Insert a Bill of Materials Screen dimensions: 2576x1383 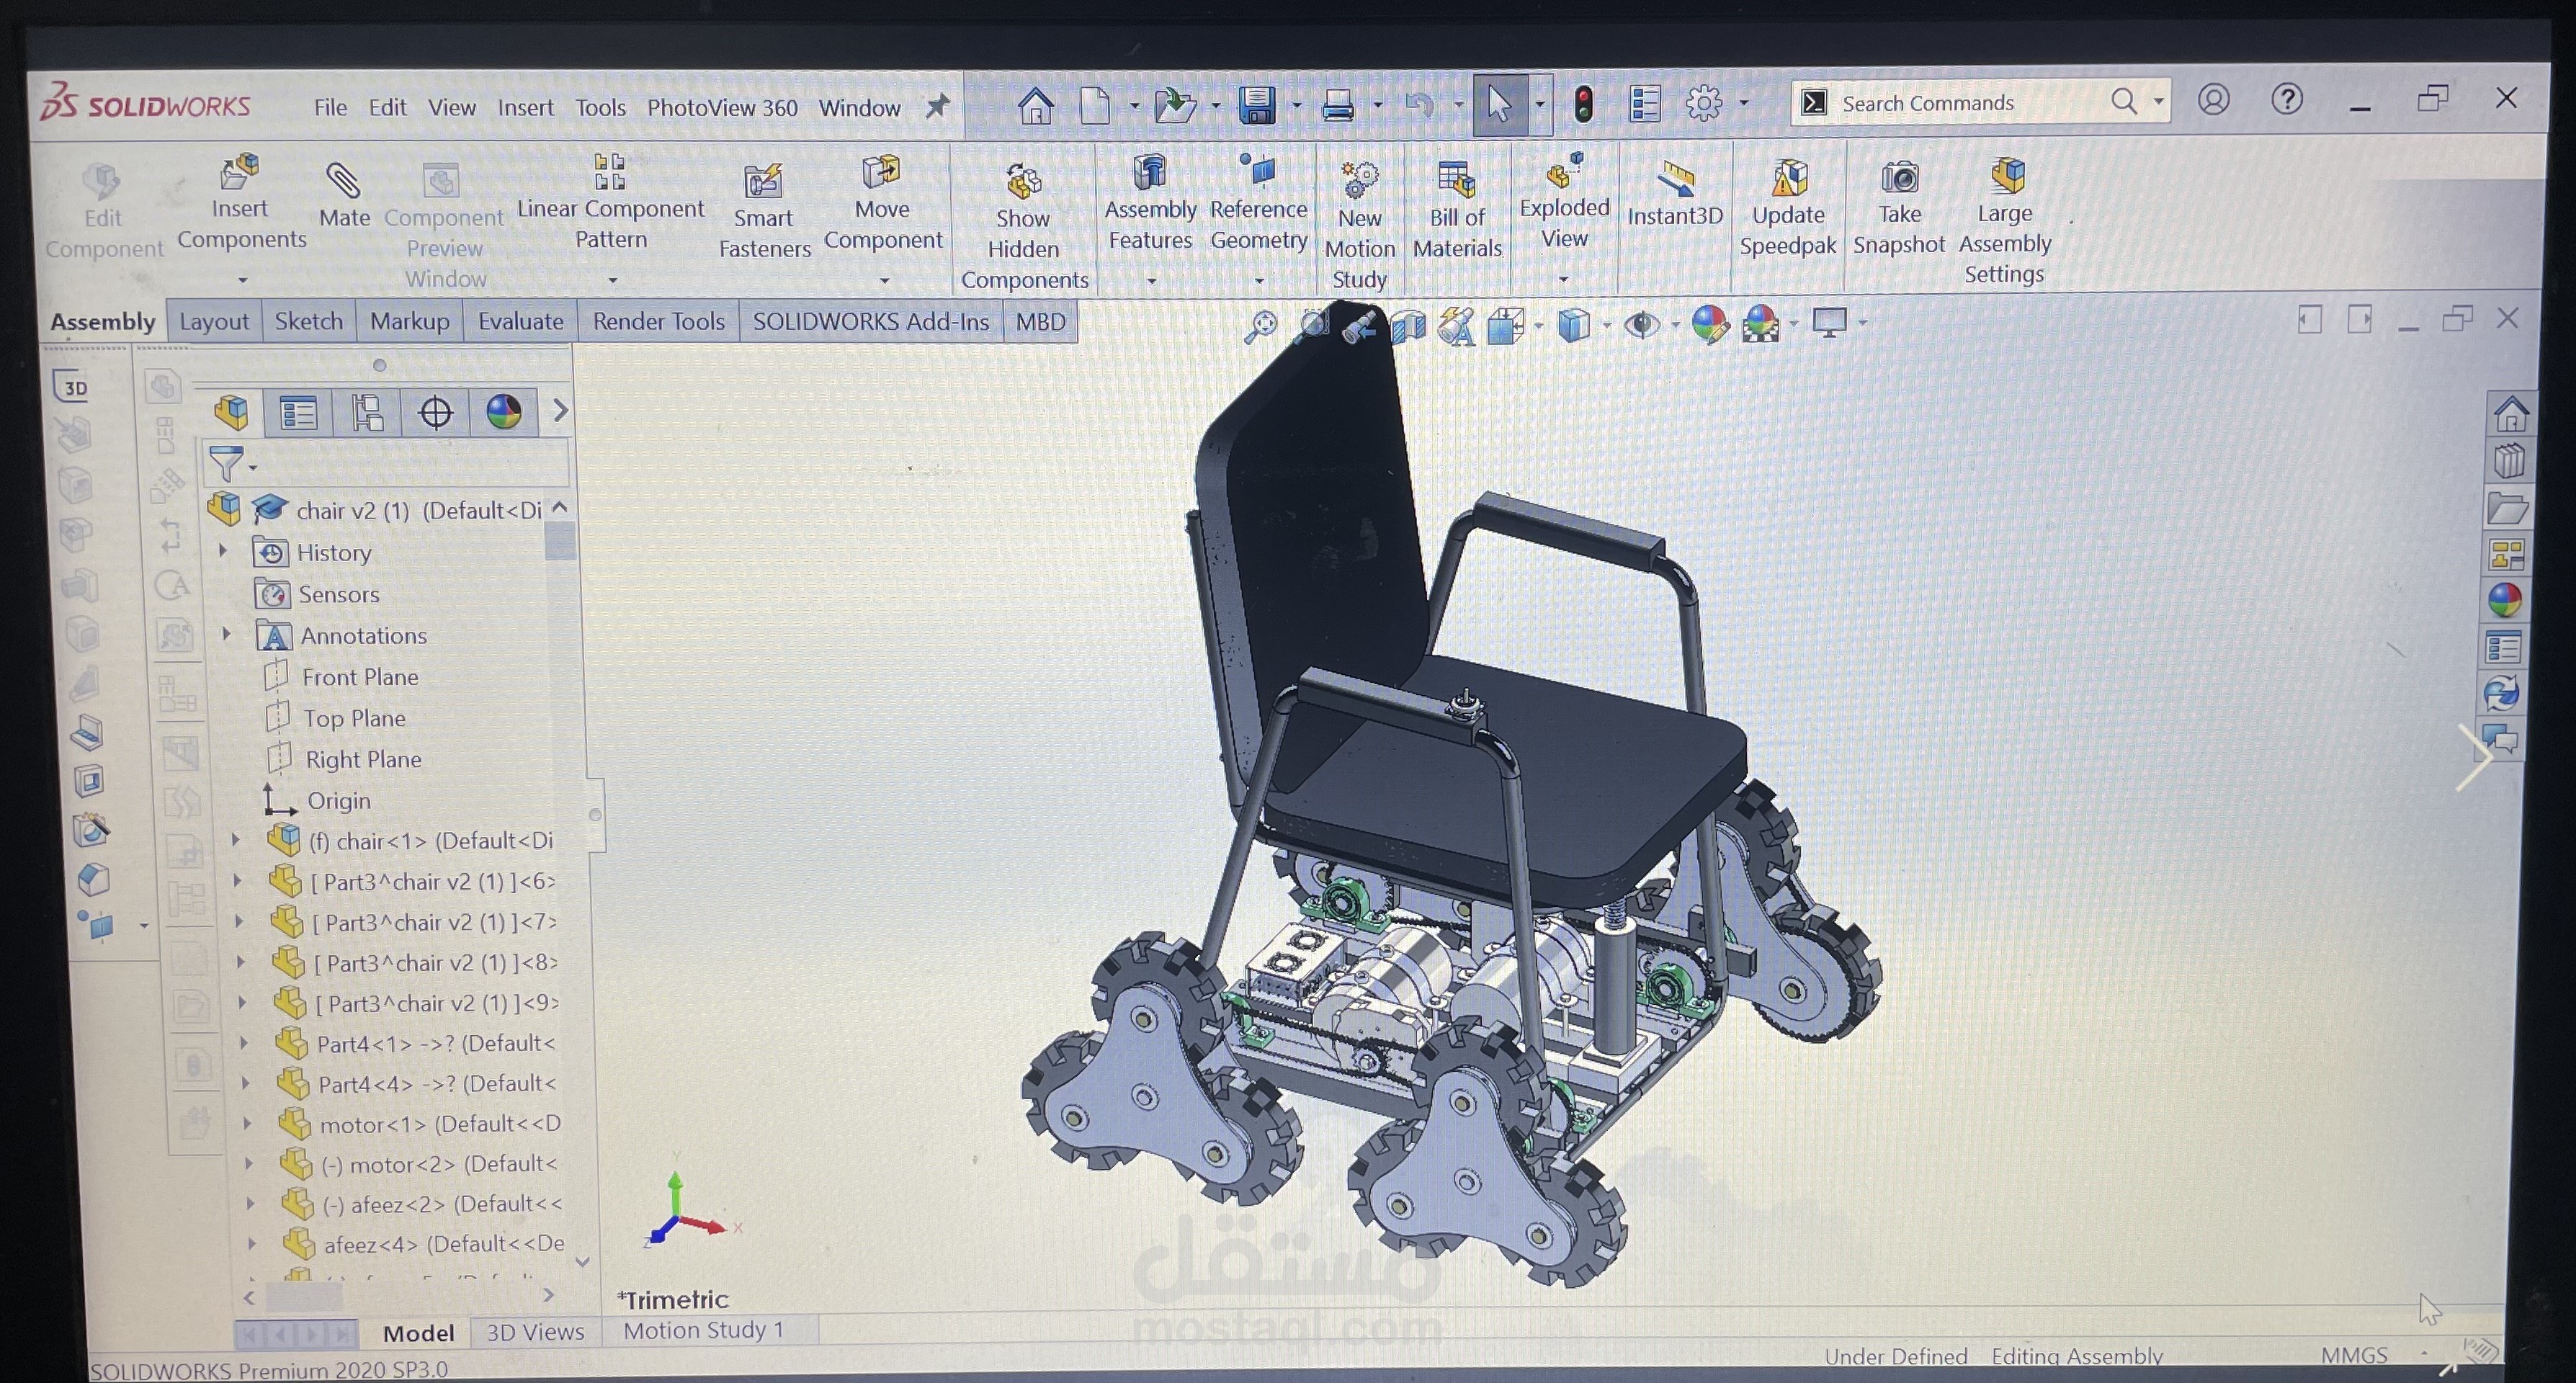(1457, 211)
